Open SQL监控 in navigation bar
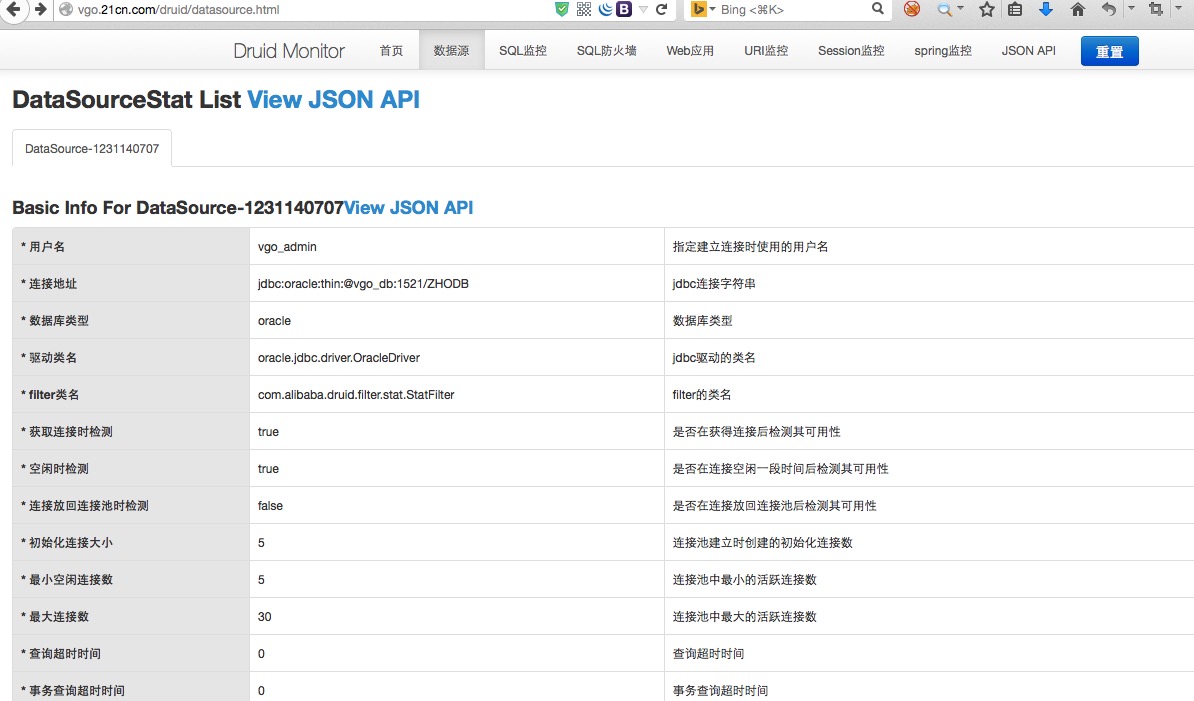1194x701 pixels. (x=523, y=51)
